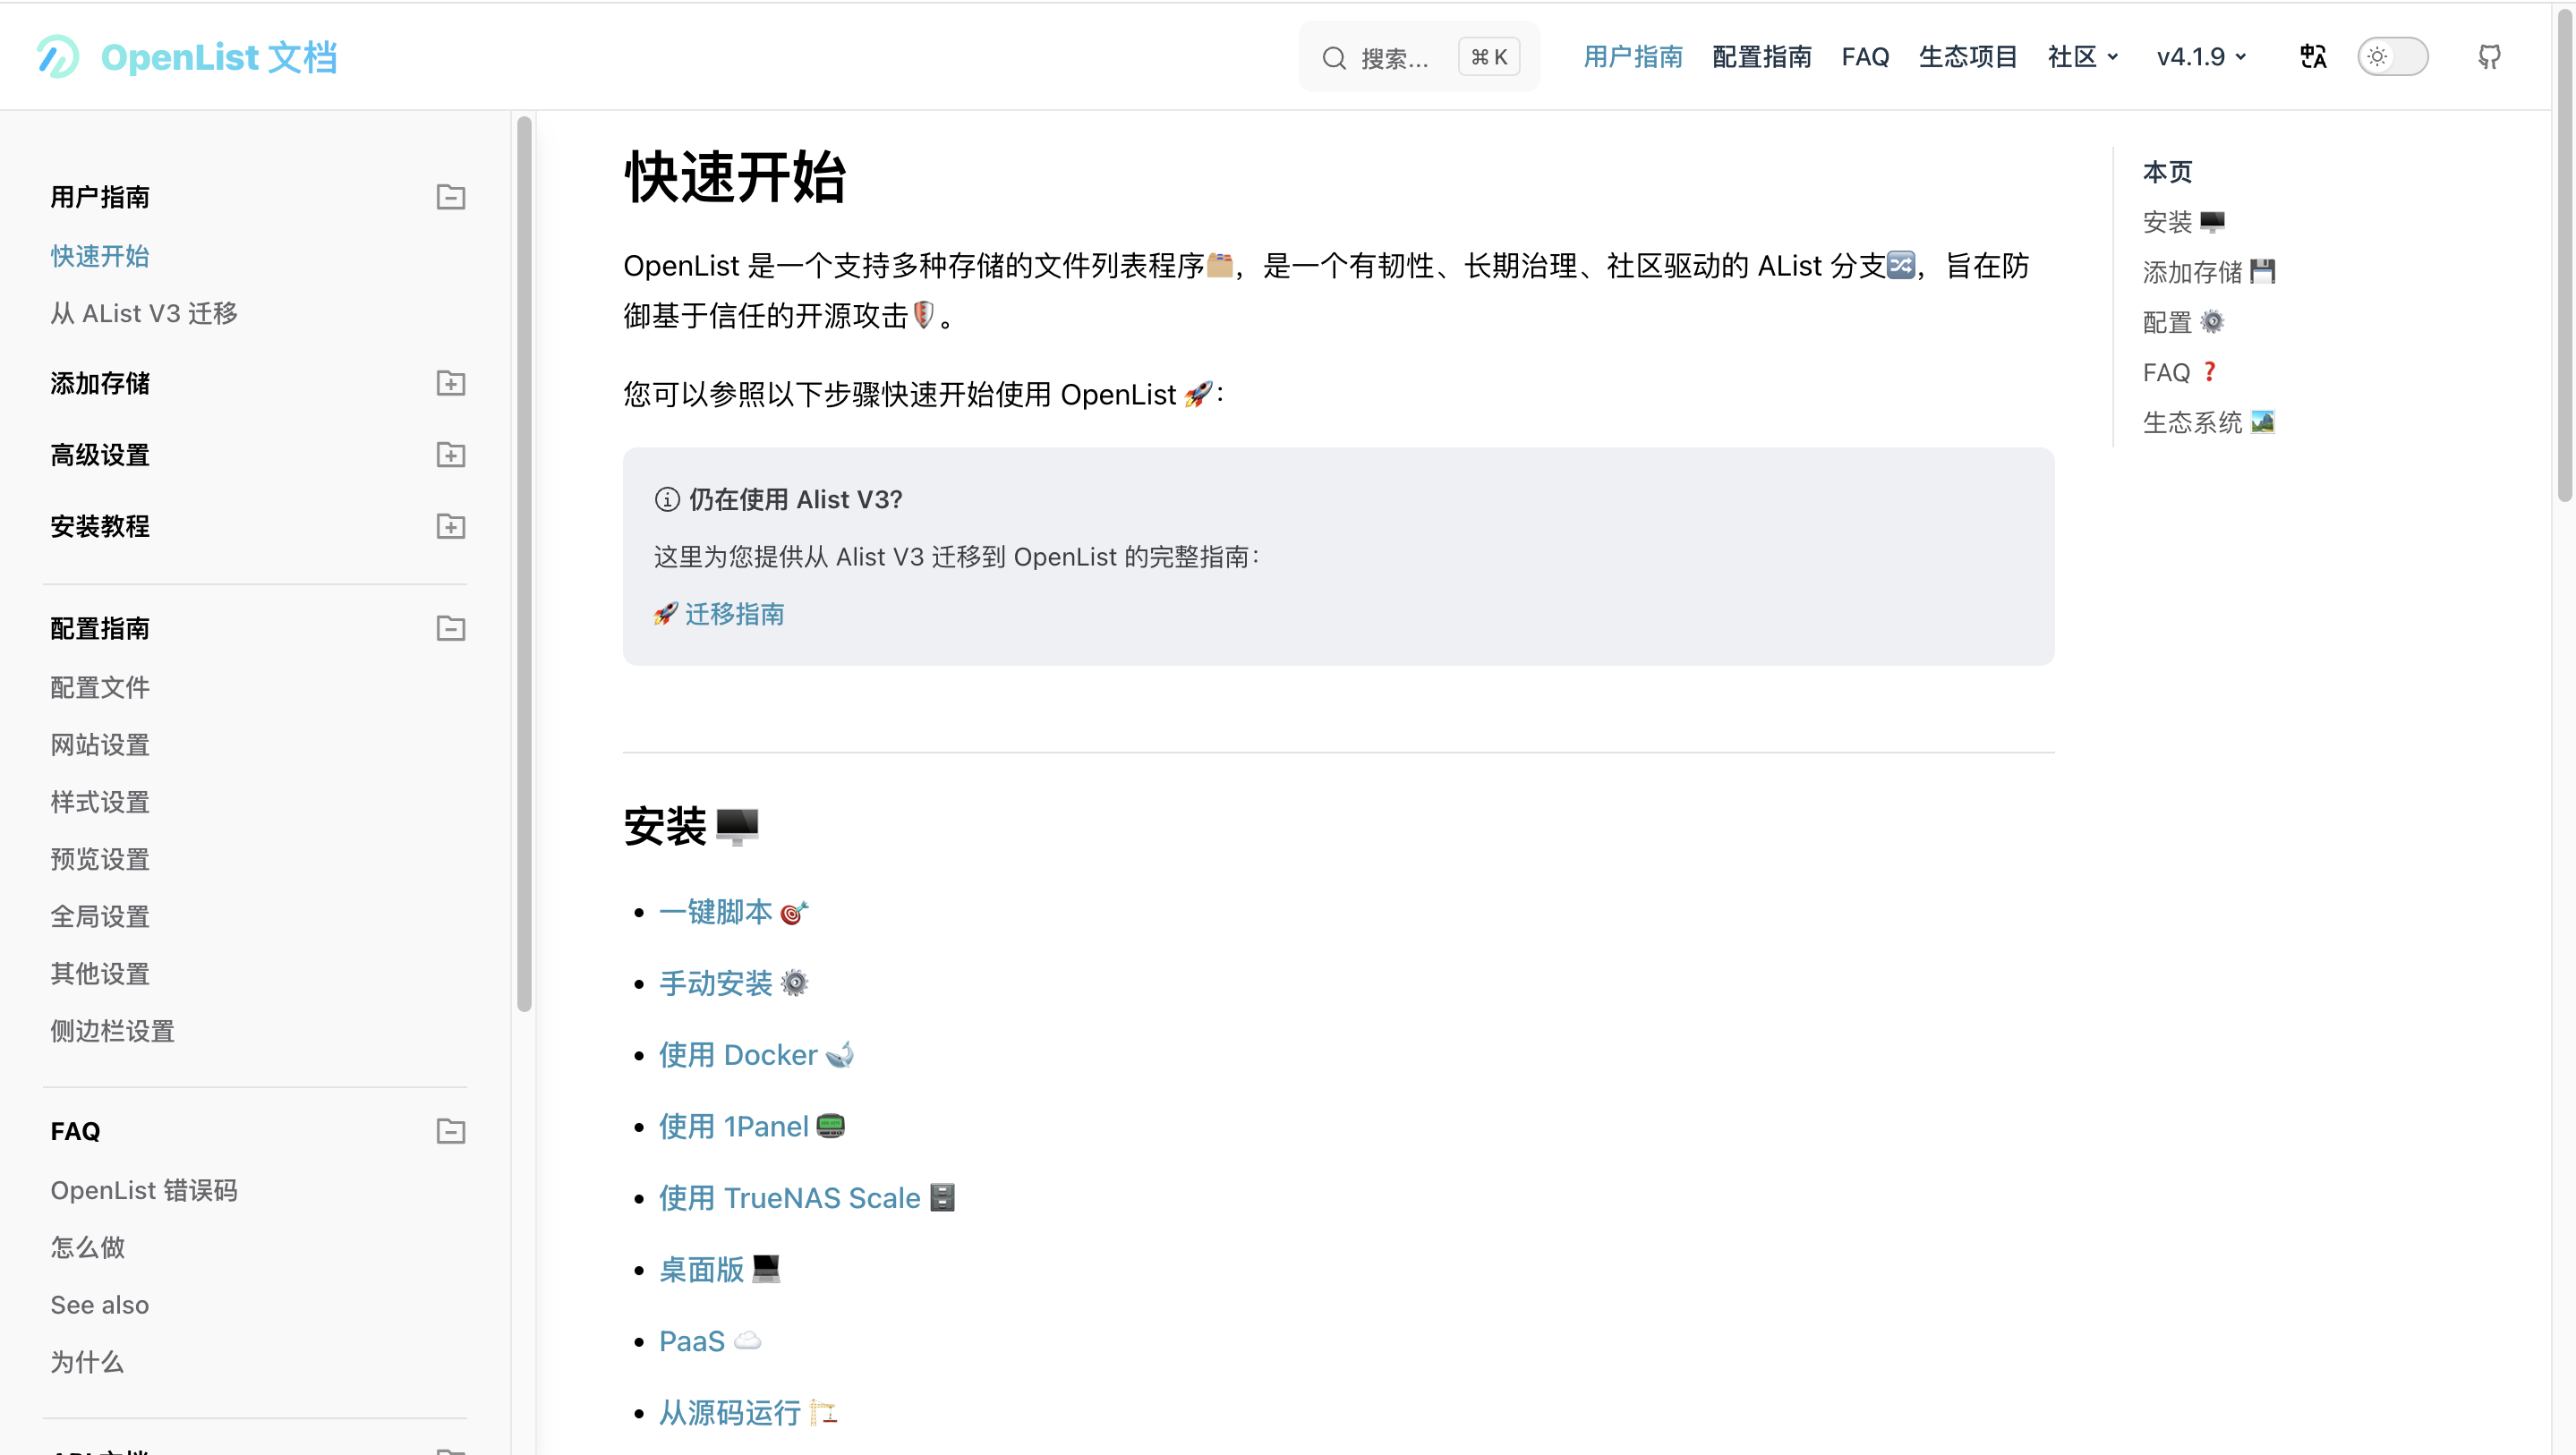Open the 使用 Docker install link
The width and height of the screenshot is (2576, 1455).
(x=738, y=1055)
